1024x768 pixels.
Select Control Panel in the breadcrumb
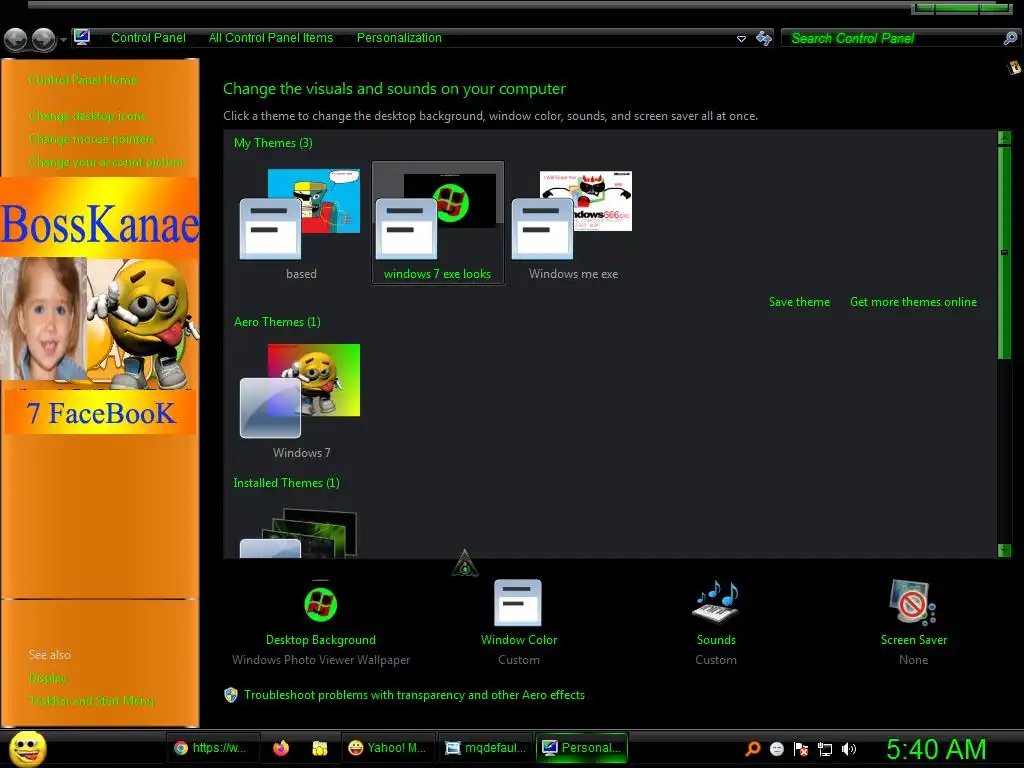pyautogui.click(x=148, y=38)
